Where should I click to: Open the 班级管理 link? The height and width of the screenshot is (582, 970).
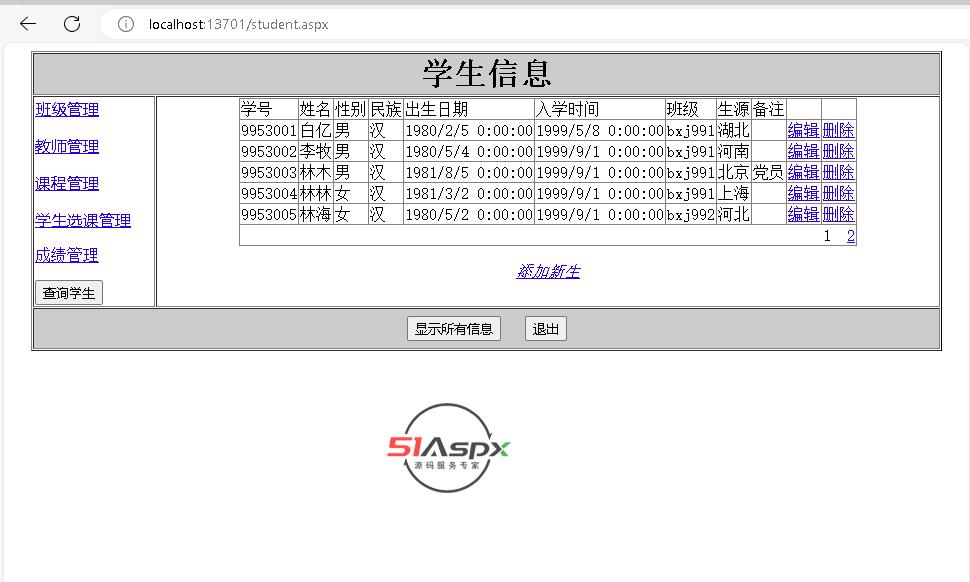pos(67,109)
